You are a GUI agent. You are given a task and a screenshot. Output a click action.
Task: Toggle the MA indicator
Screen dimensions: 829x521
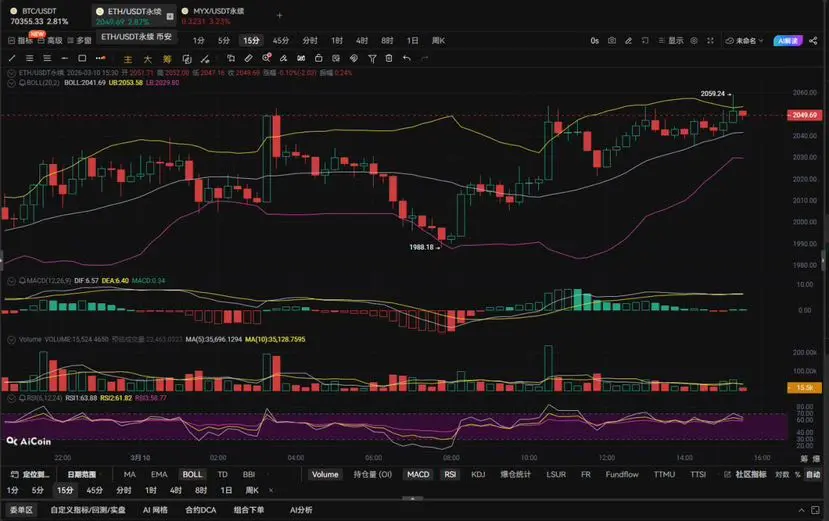(x=130, y=474)
